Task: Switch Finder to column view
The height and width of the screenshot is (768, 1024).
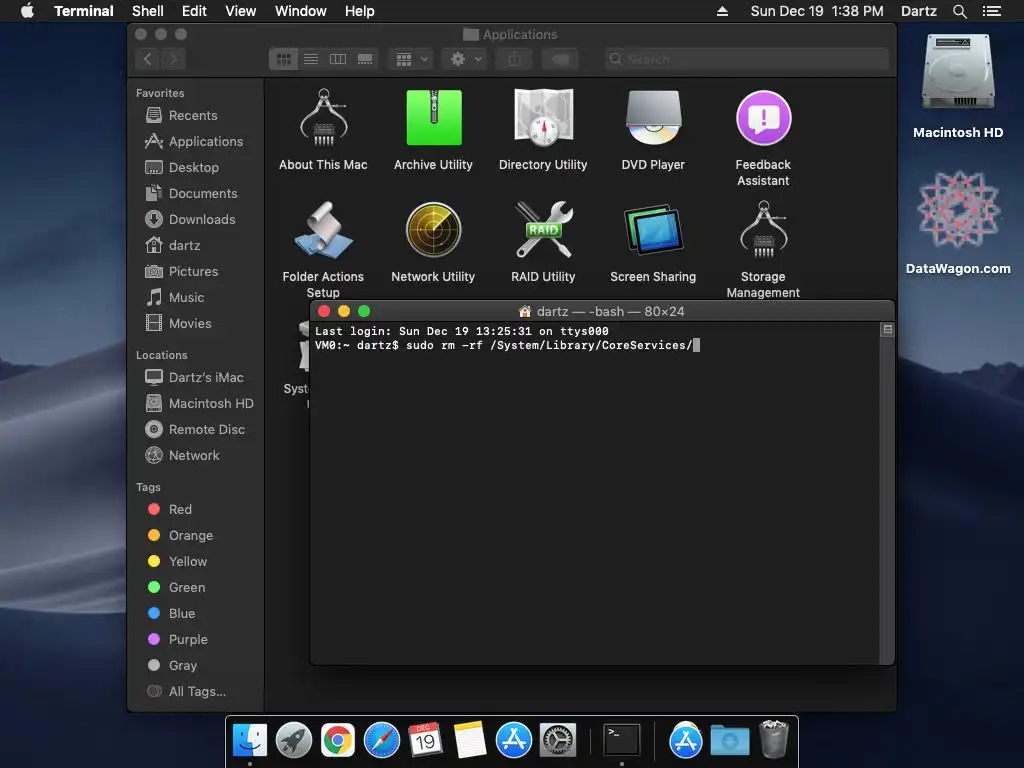Action: [x=338, y=59]
